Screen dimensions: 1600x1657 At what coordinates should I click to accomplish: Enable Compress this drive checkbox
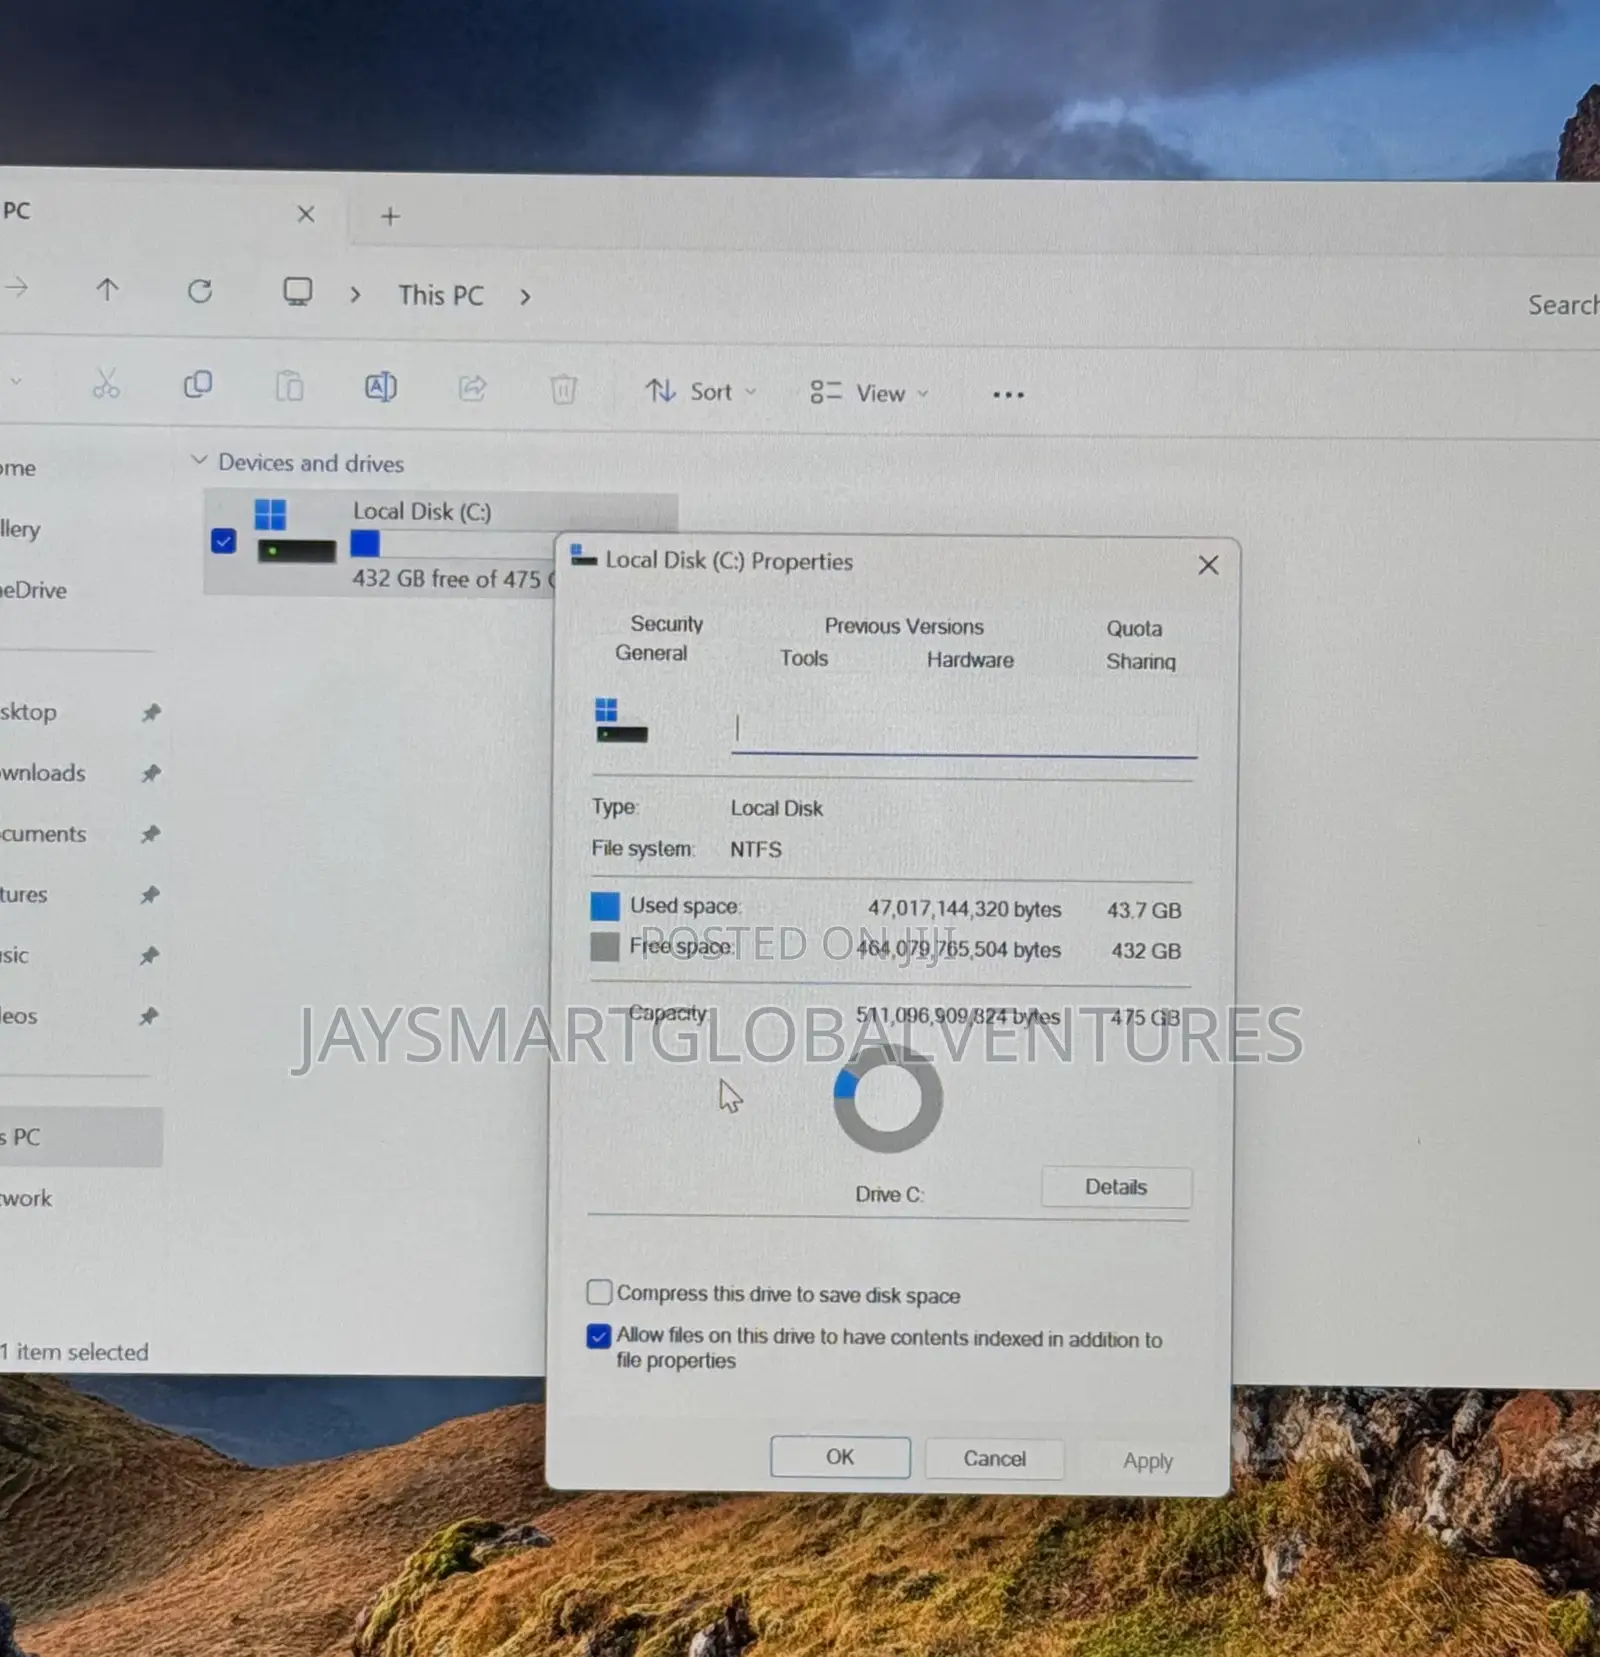click(599, 1292)
